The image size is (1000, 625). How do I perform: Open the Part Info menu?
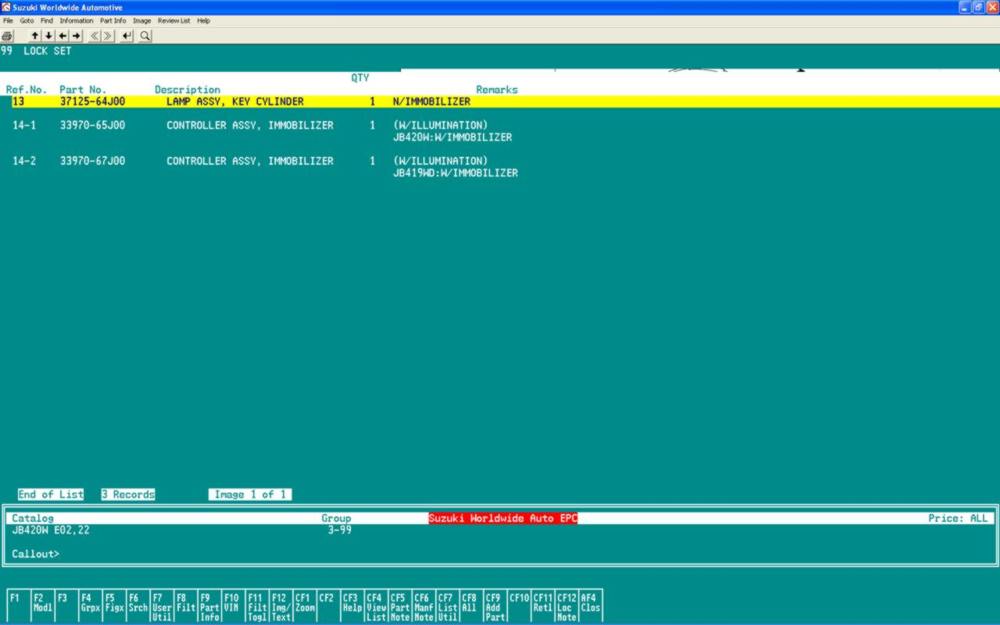[x=113, y=21]
